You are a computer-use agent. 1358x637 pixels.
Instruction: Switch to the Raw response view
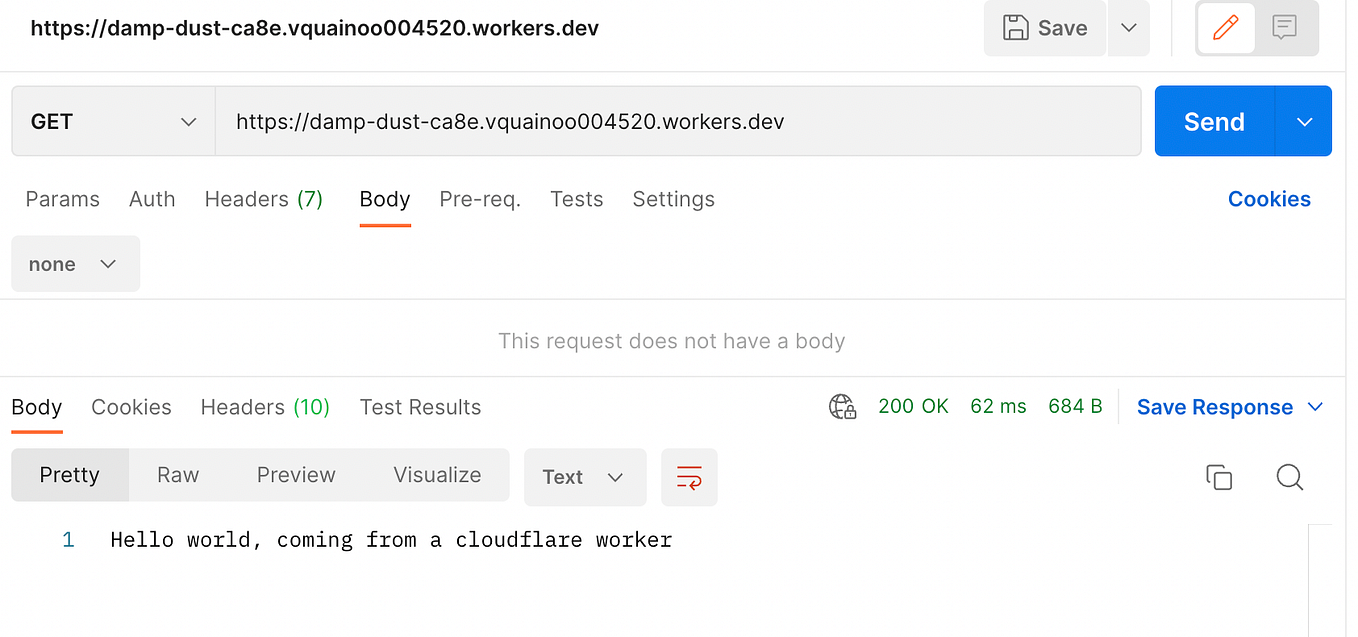coord(177,475)
